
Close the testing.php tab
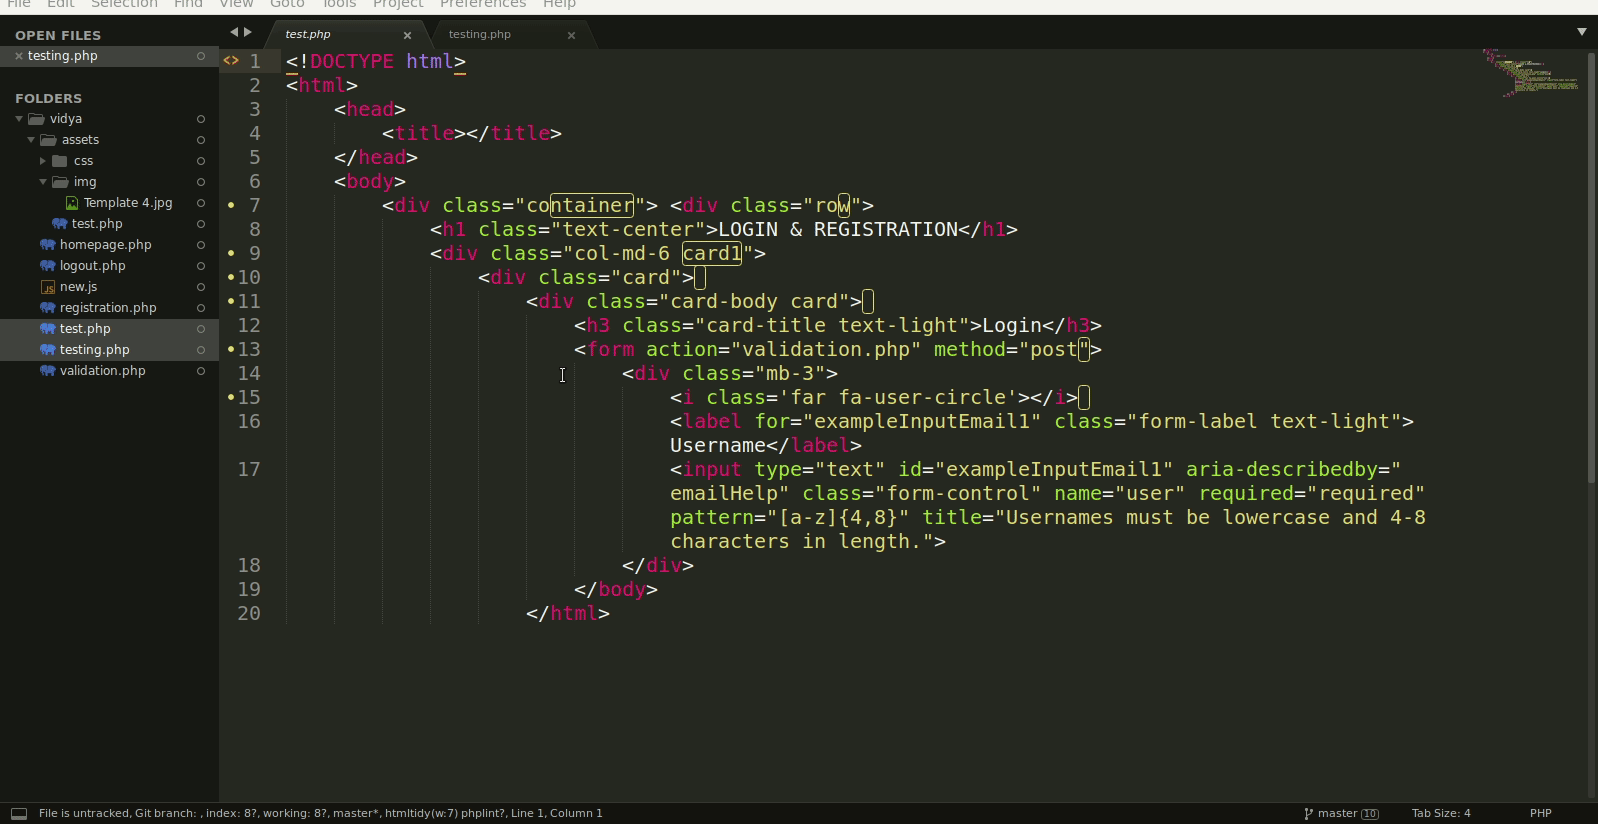tap(571, 35)
